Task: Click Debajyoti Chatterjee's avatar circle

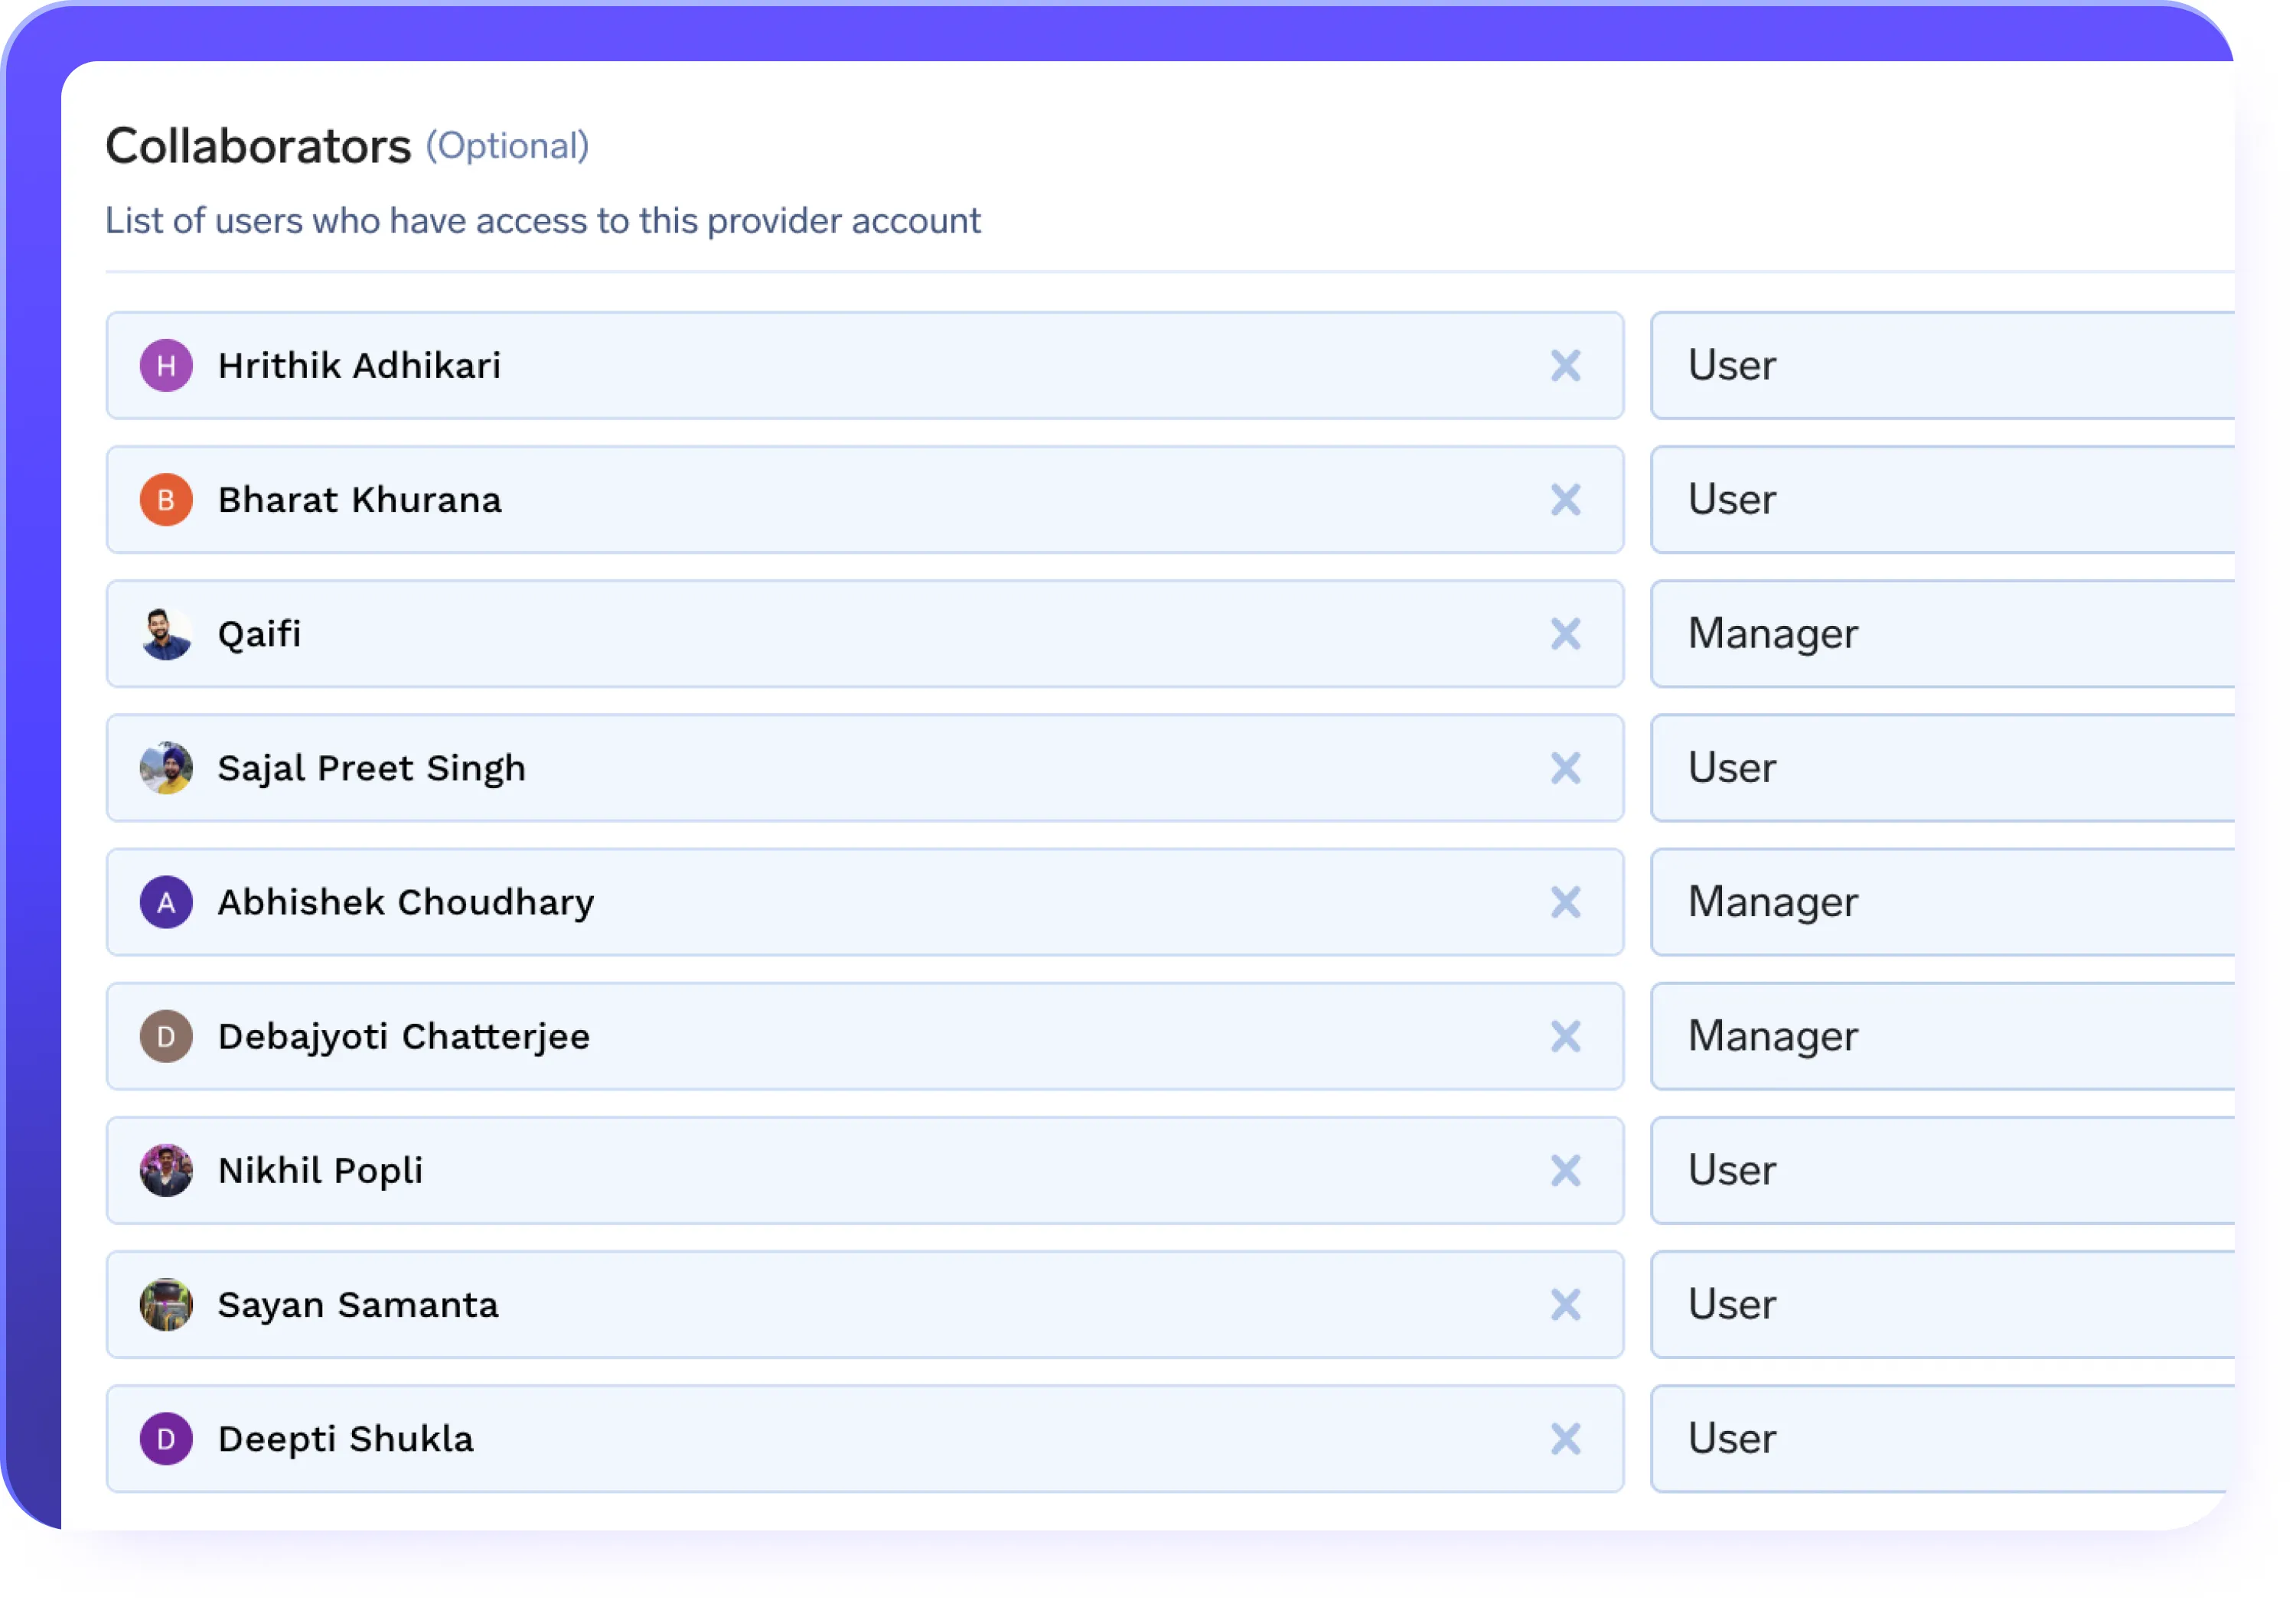Action: click(x=165, y=1036)
